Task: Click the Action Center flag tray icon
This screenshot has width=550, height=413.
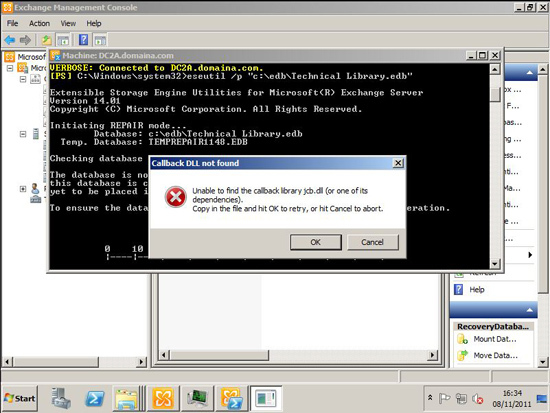Action: point(444,398)
